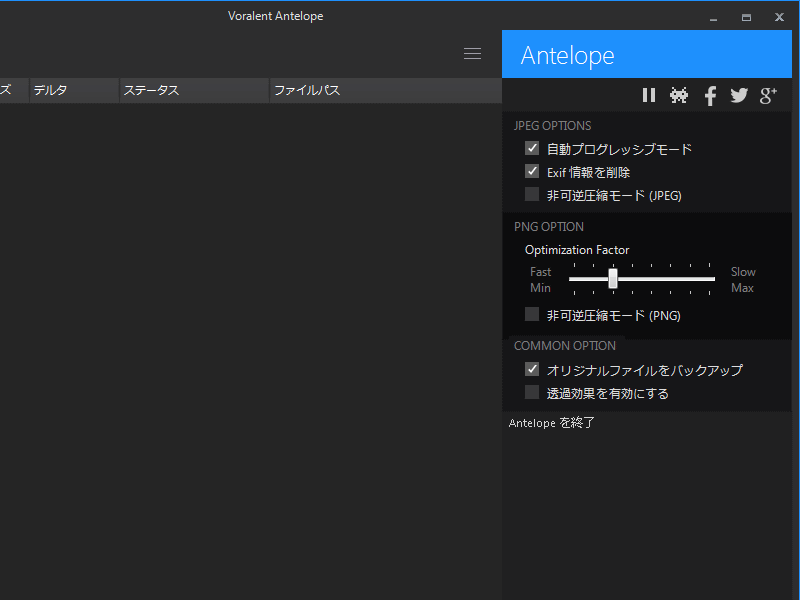Toggle 自動プログレッシブモード checkbox

[x=532, y=148]
